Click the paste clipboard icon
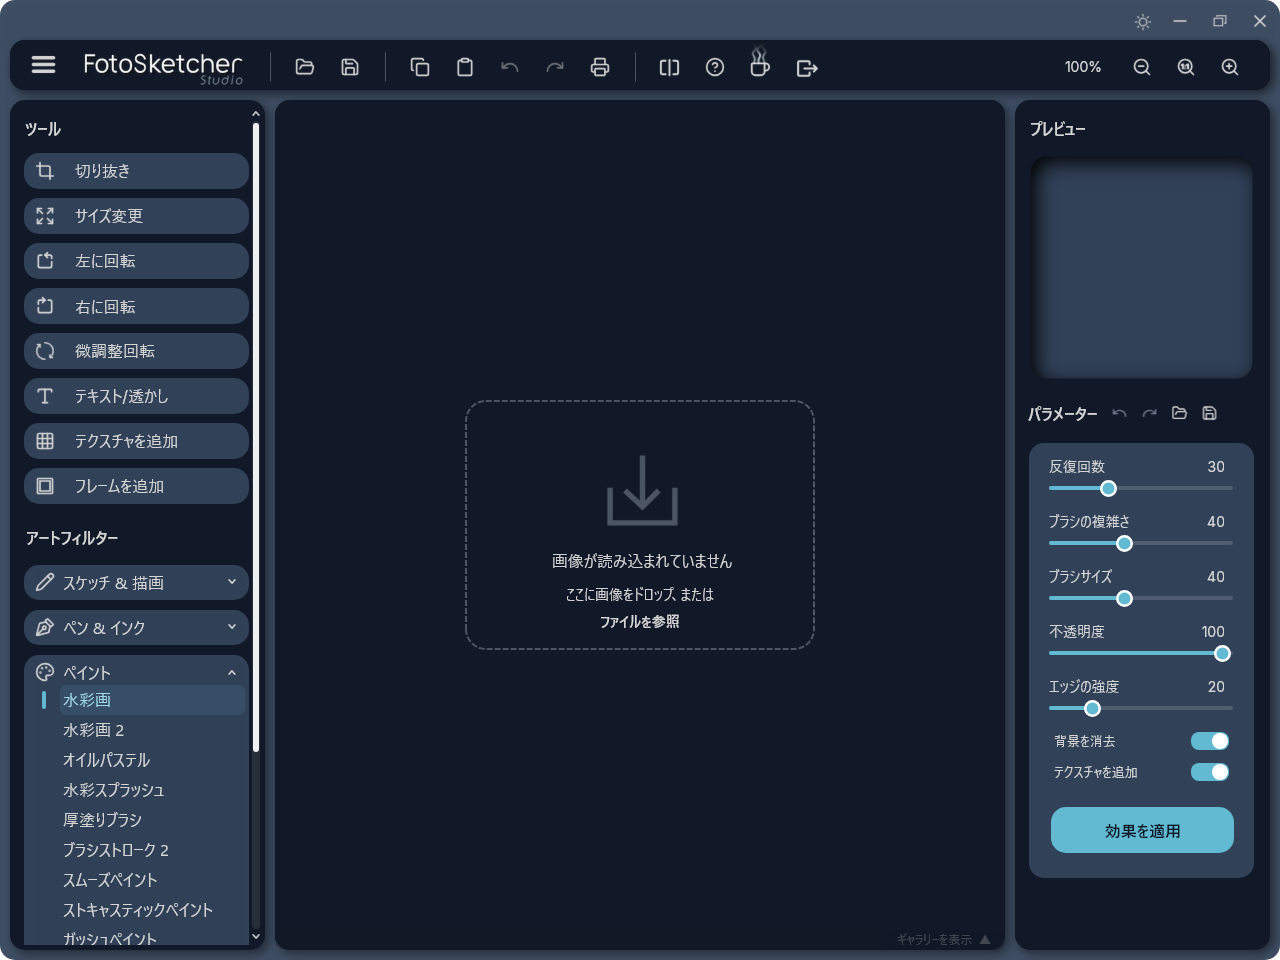1280x960 pixels. click(x=465, y=67)
